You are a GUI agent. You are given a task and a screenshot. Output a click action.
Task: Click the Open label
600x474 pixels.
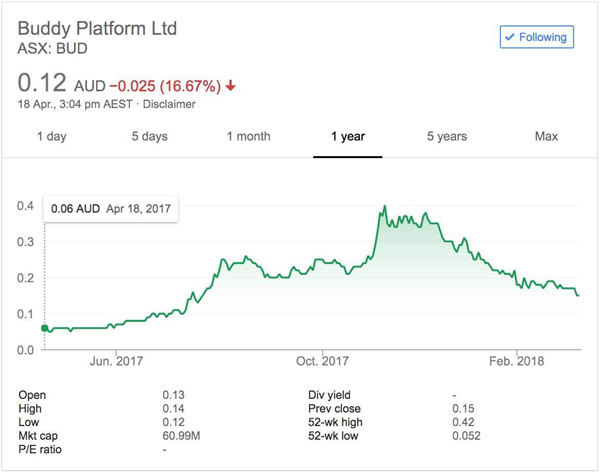tap(32, 395)
